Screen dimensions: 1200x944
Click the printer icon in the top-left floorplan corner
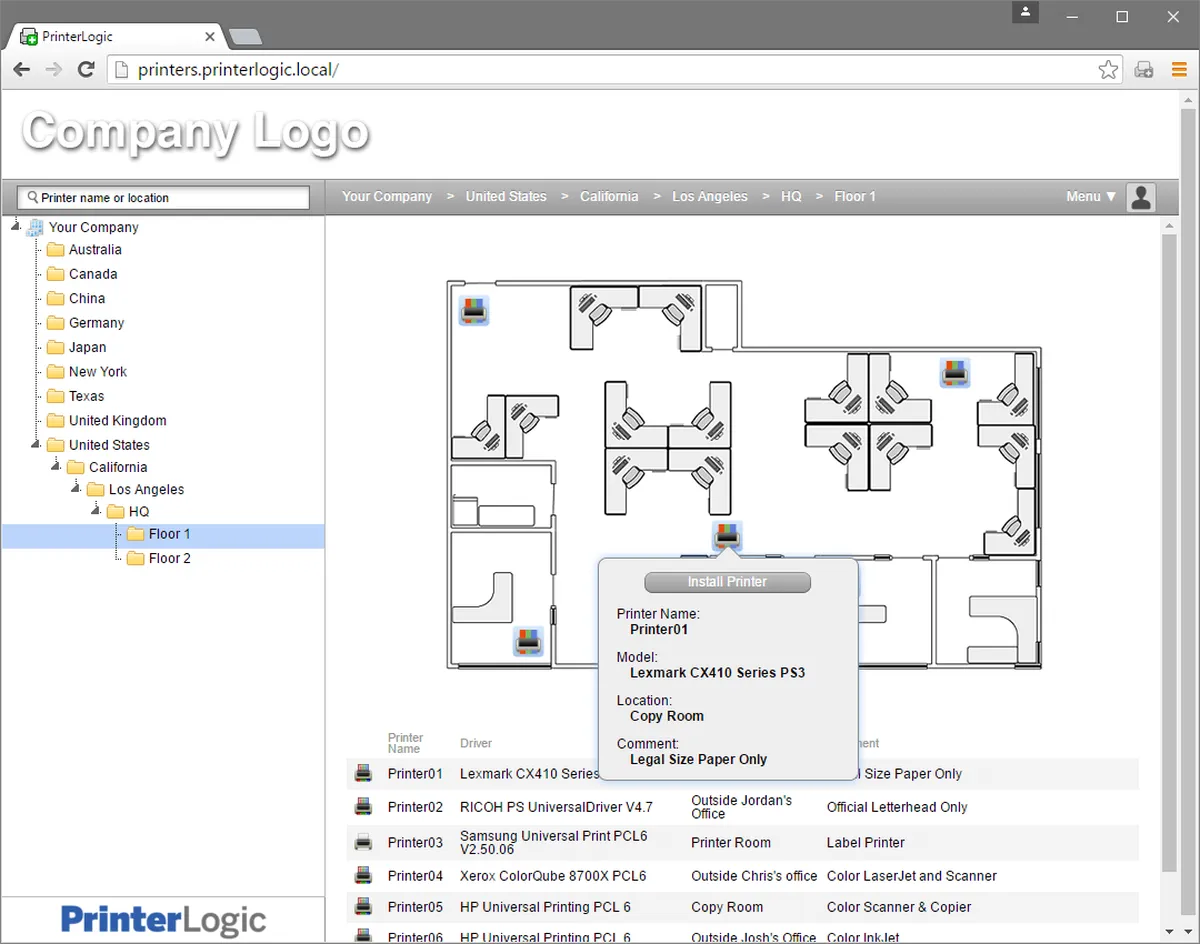click(x=474, y=311)
